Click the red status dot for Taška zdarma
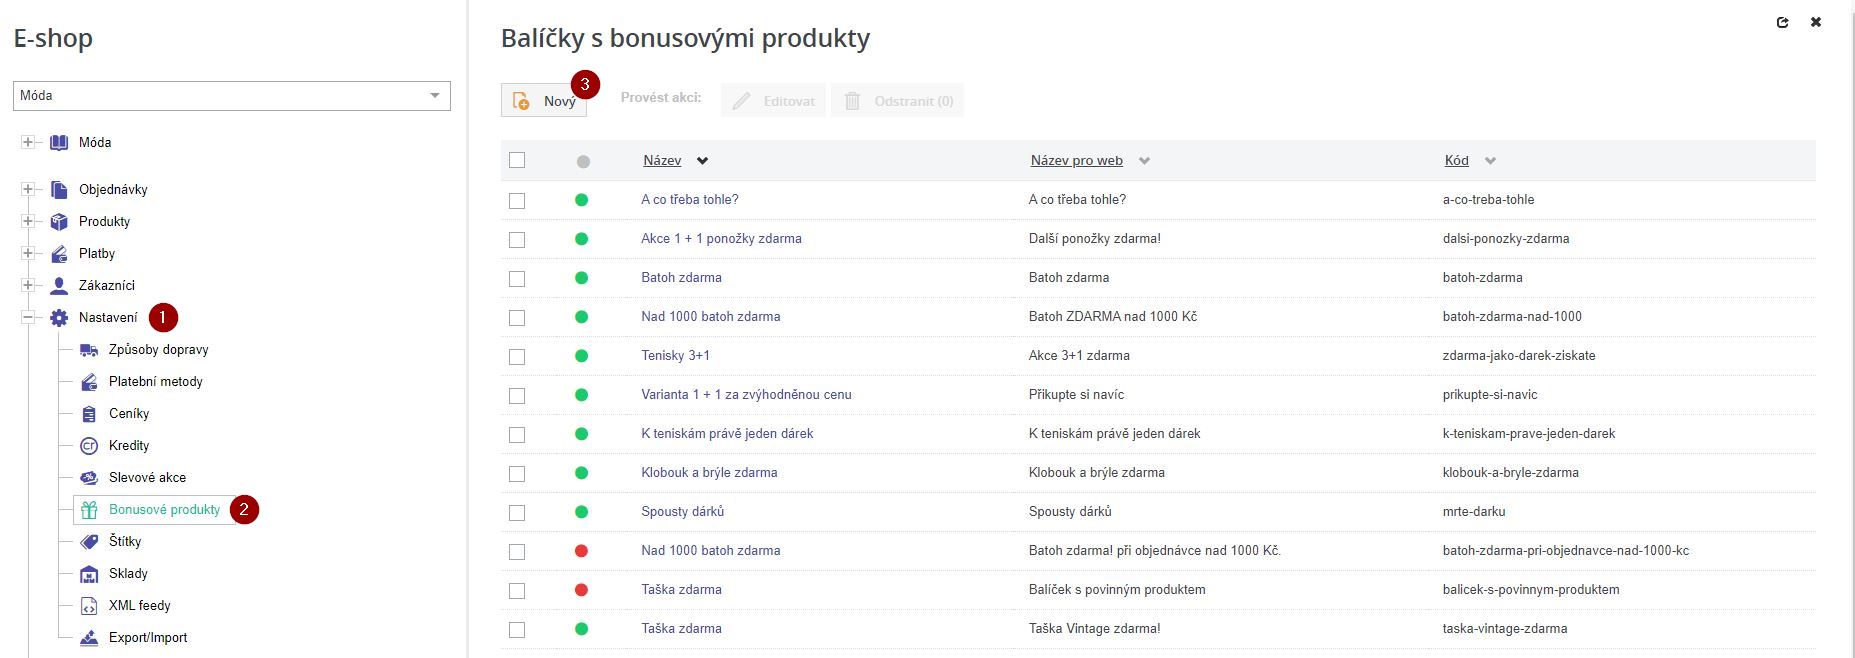The height and width of the screenshot is (658, 1855). click(x=582, y=590)
